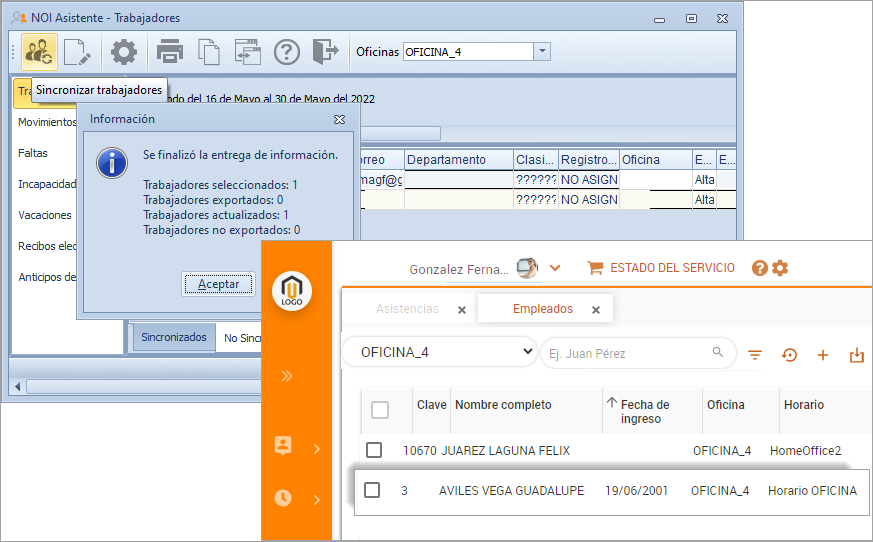Check the box for JUAREZ LAGUNA FELIX
873x542 pixels.
pyautogui.click(x=373, y=451)
